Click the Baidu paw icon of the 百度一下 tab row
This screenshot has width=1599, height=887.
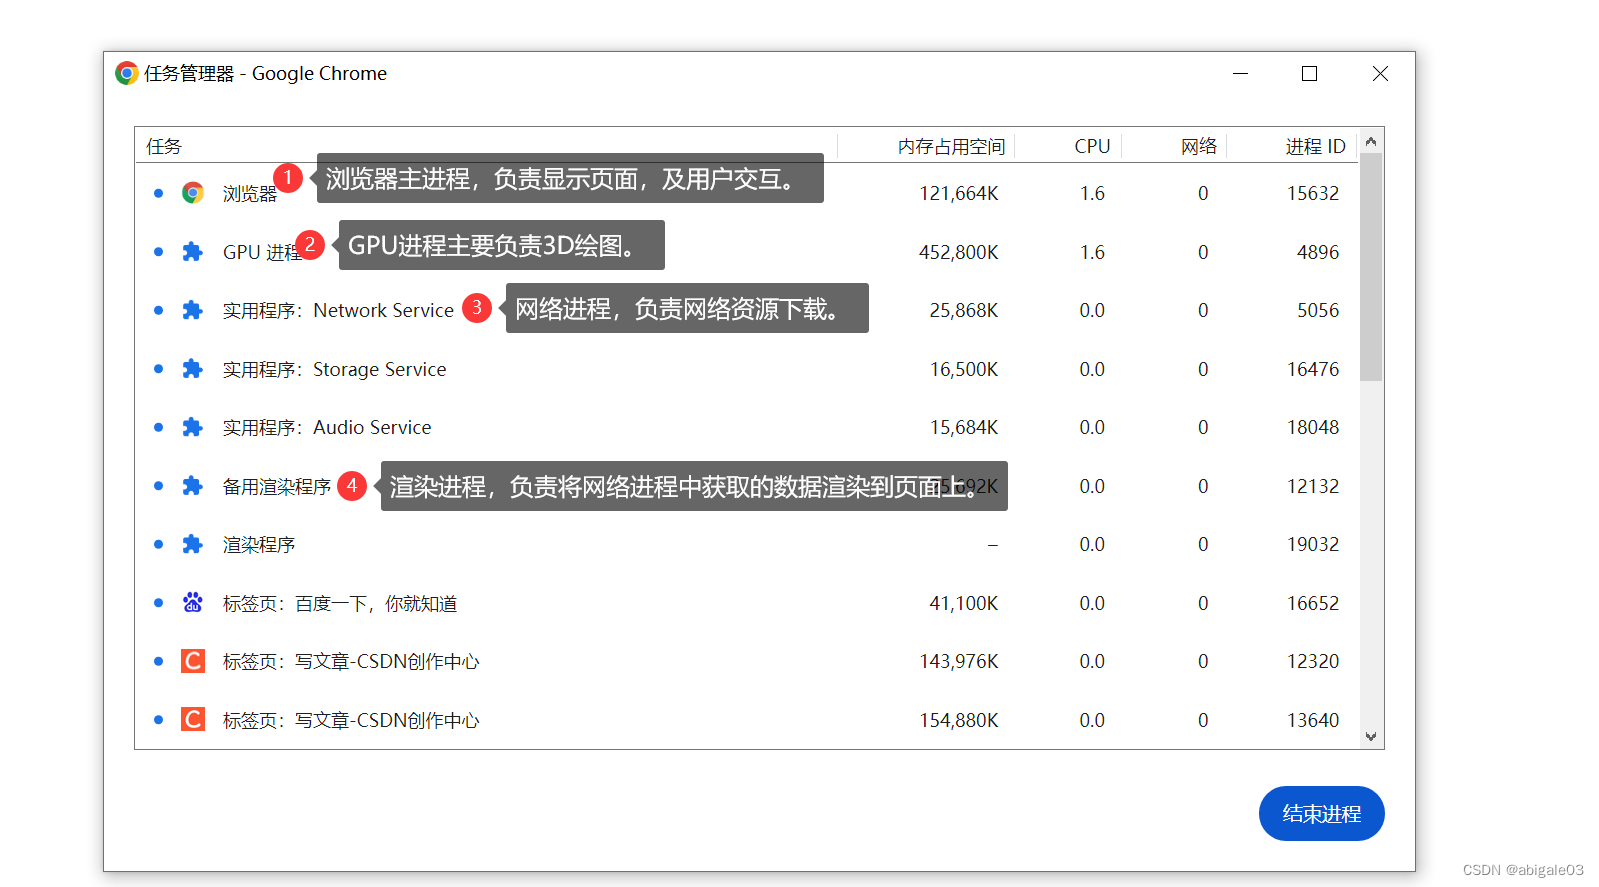pyautogui.click(x=193, y=603)
